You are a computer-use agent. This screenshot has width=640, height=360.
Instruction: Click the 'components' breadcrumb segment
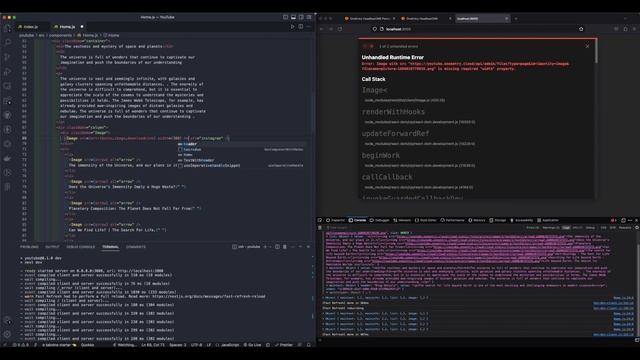60,36
